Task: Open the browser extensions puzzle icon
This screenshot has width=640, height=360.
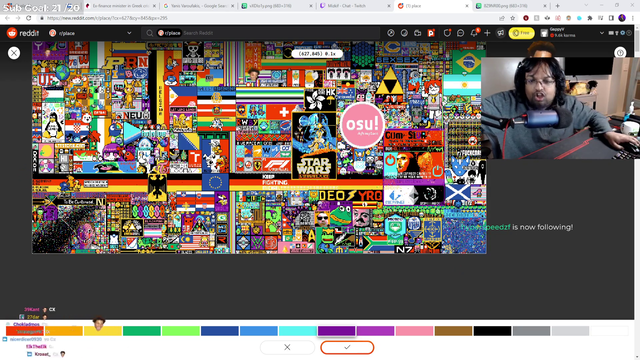Action: pos(590,18)
